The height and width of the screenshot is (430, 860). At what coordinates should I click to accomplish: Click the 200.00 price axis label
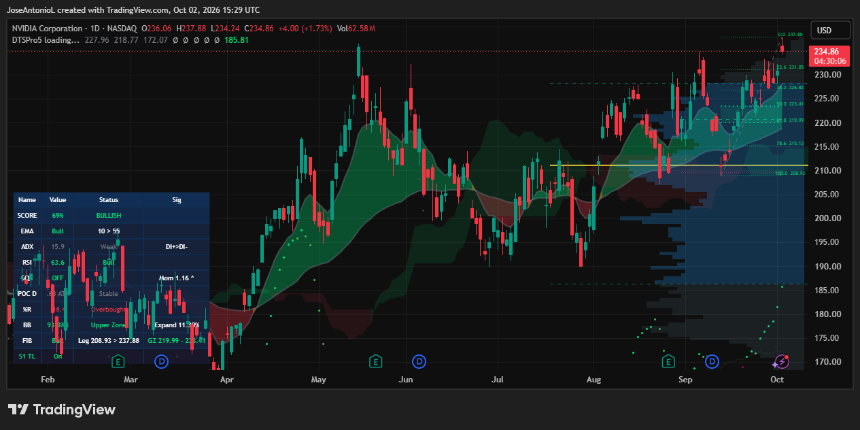[828, 218]
